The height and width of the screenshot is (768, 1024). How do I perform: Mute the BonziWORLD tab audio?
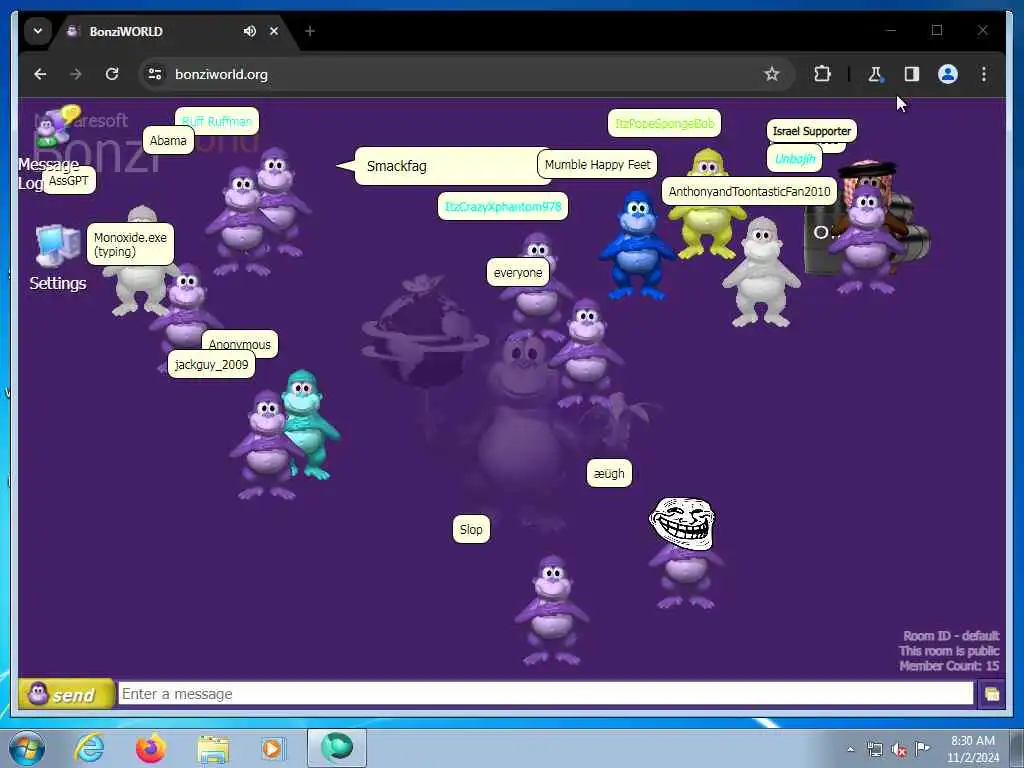click(249, 31)
